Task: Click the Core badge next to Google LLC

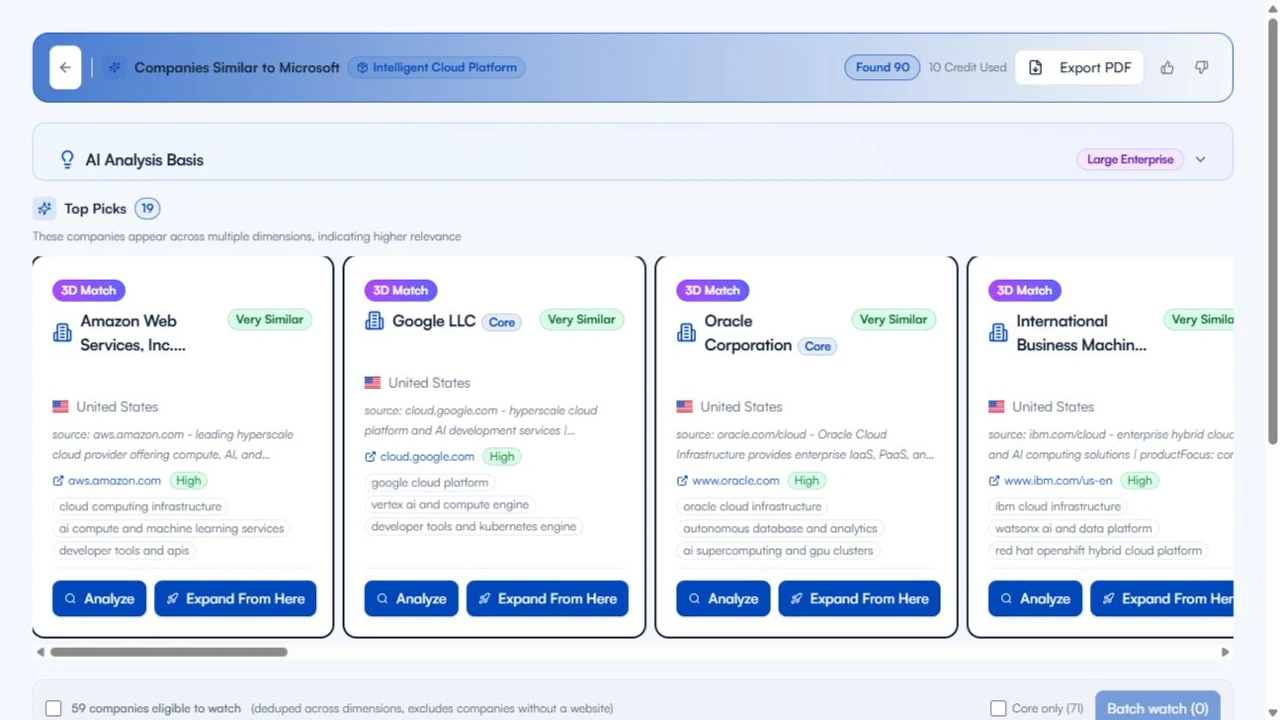Action: coord(502,322)
